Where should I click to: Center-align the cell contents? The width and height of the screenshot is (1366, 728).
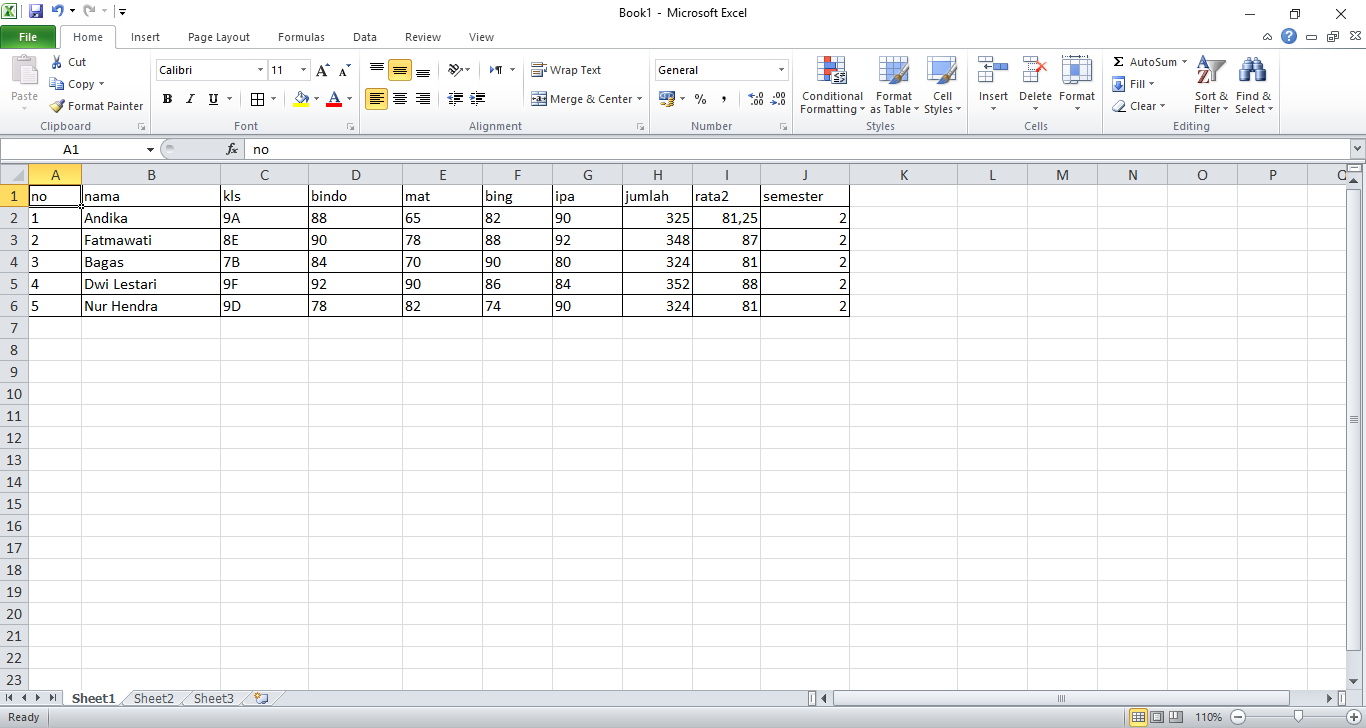click(x=399, y=98)
